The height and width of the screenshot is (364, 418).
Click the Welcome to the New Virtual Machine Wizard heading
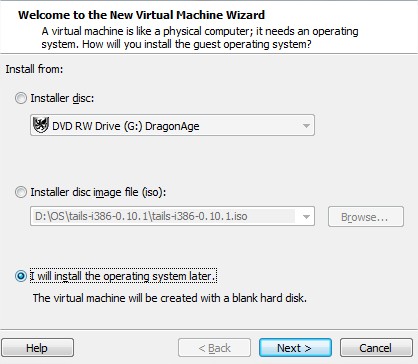pos(141,15)
